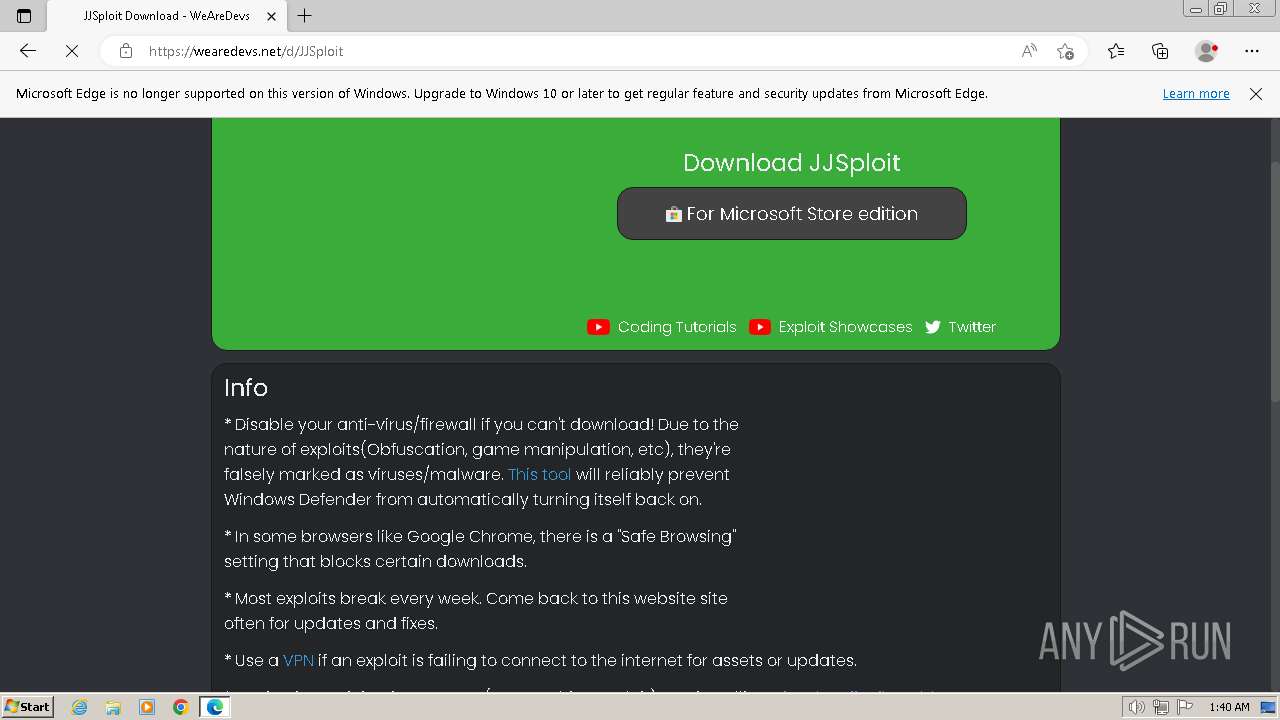1280x720 pixels.
Task: Select the JJSploit Download - WeAreDevs tab
Action: [x=167, y=16]
